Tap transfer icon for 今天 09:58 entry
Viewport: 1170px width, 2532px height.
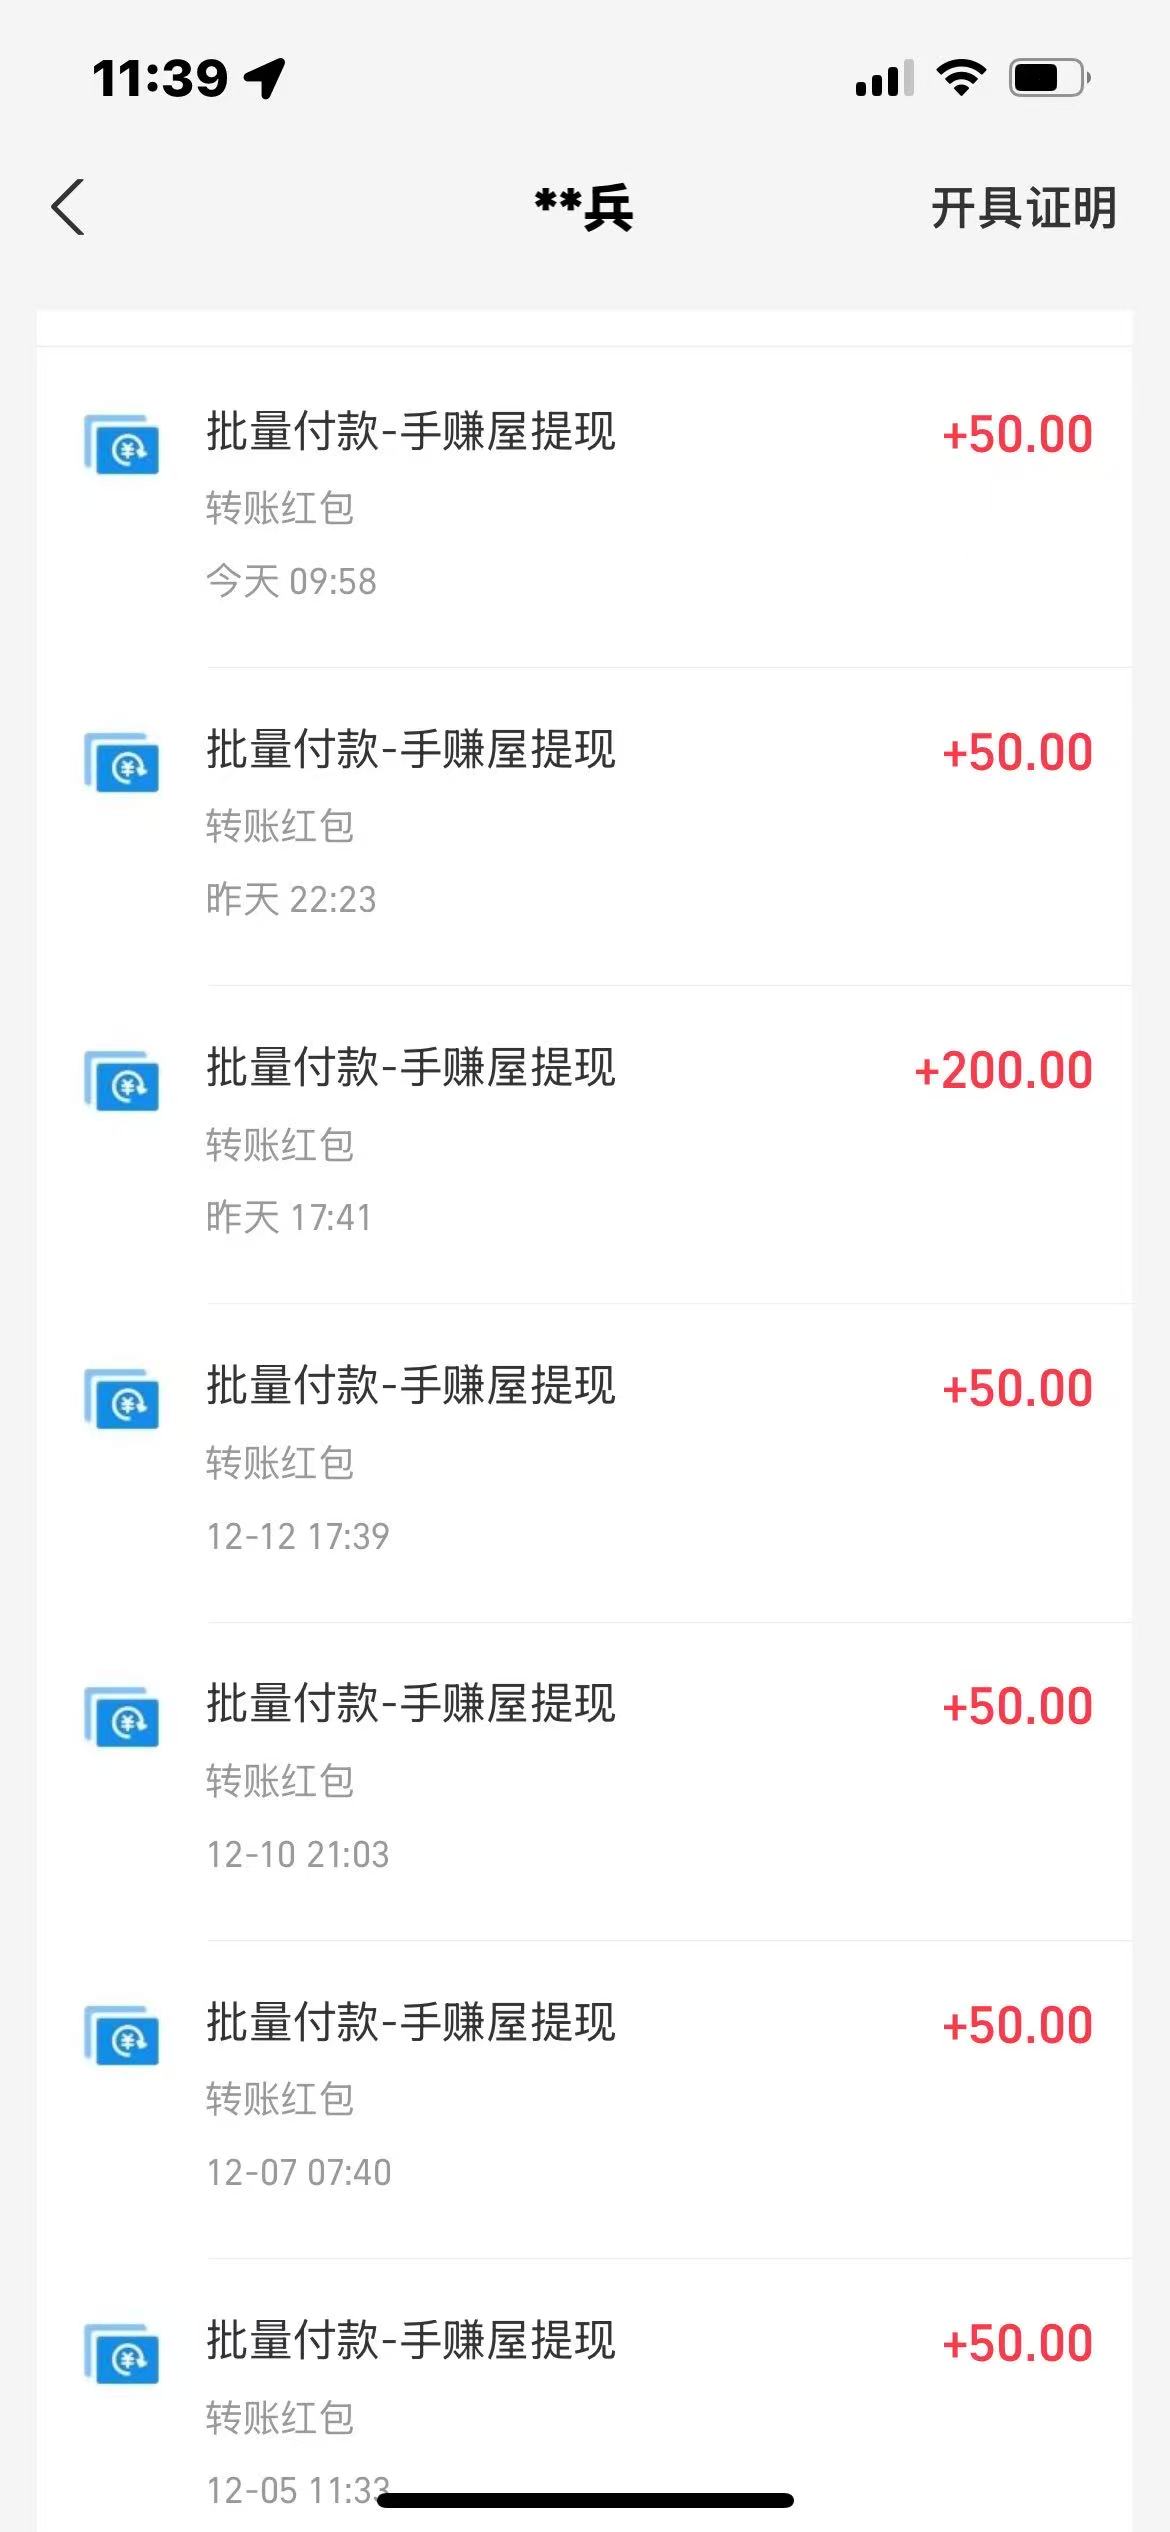coord(122,445)
